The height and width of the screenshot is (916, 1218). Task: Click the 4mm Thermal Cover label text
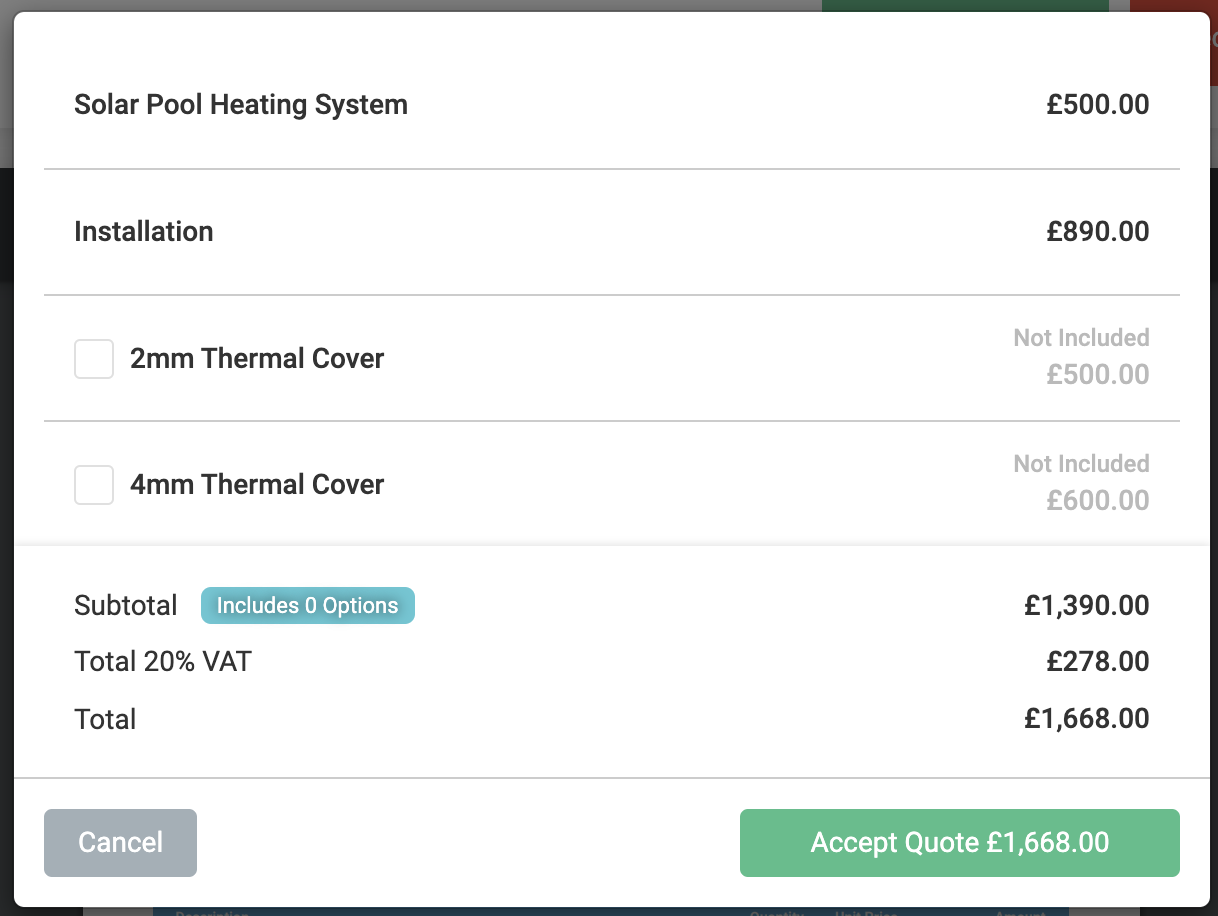pyautogui.click(x=257, y=485)
